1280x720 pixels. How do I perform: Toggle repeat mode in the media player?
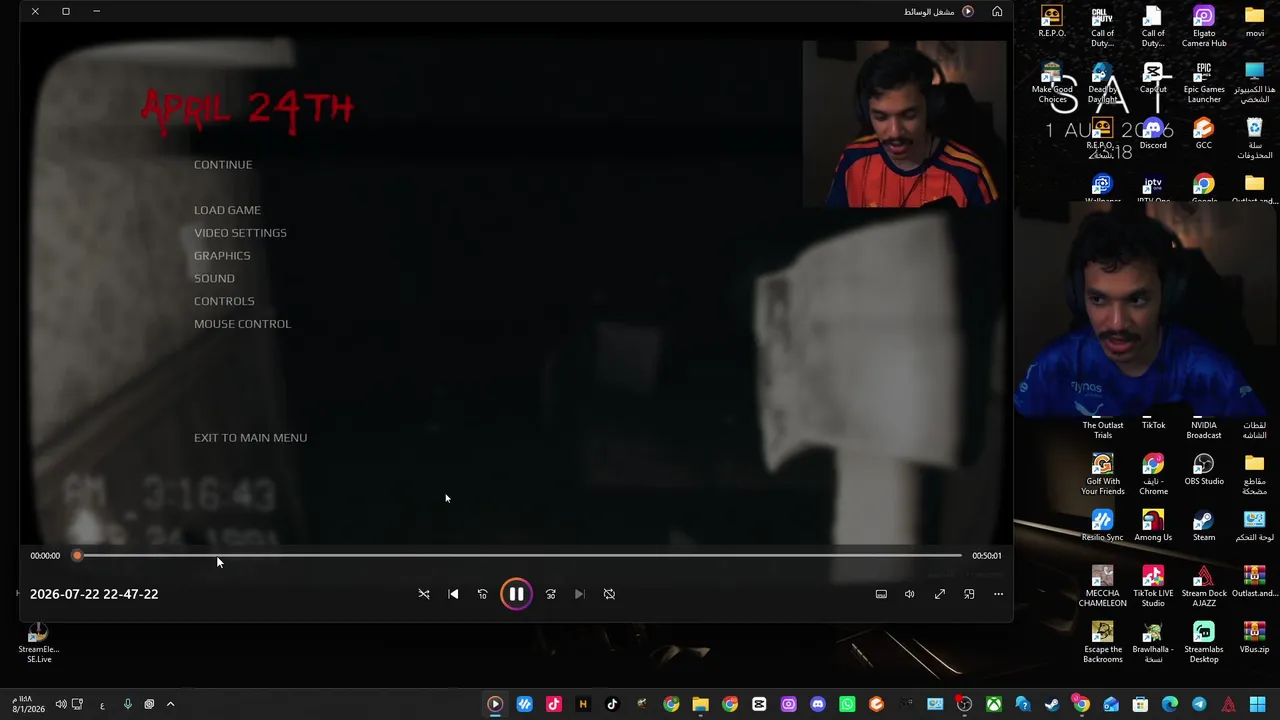[x=609, y=594]
